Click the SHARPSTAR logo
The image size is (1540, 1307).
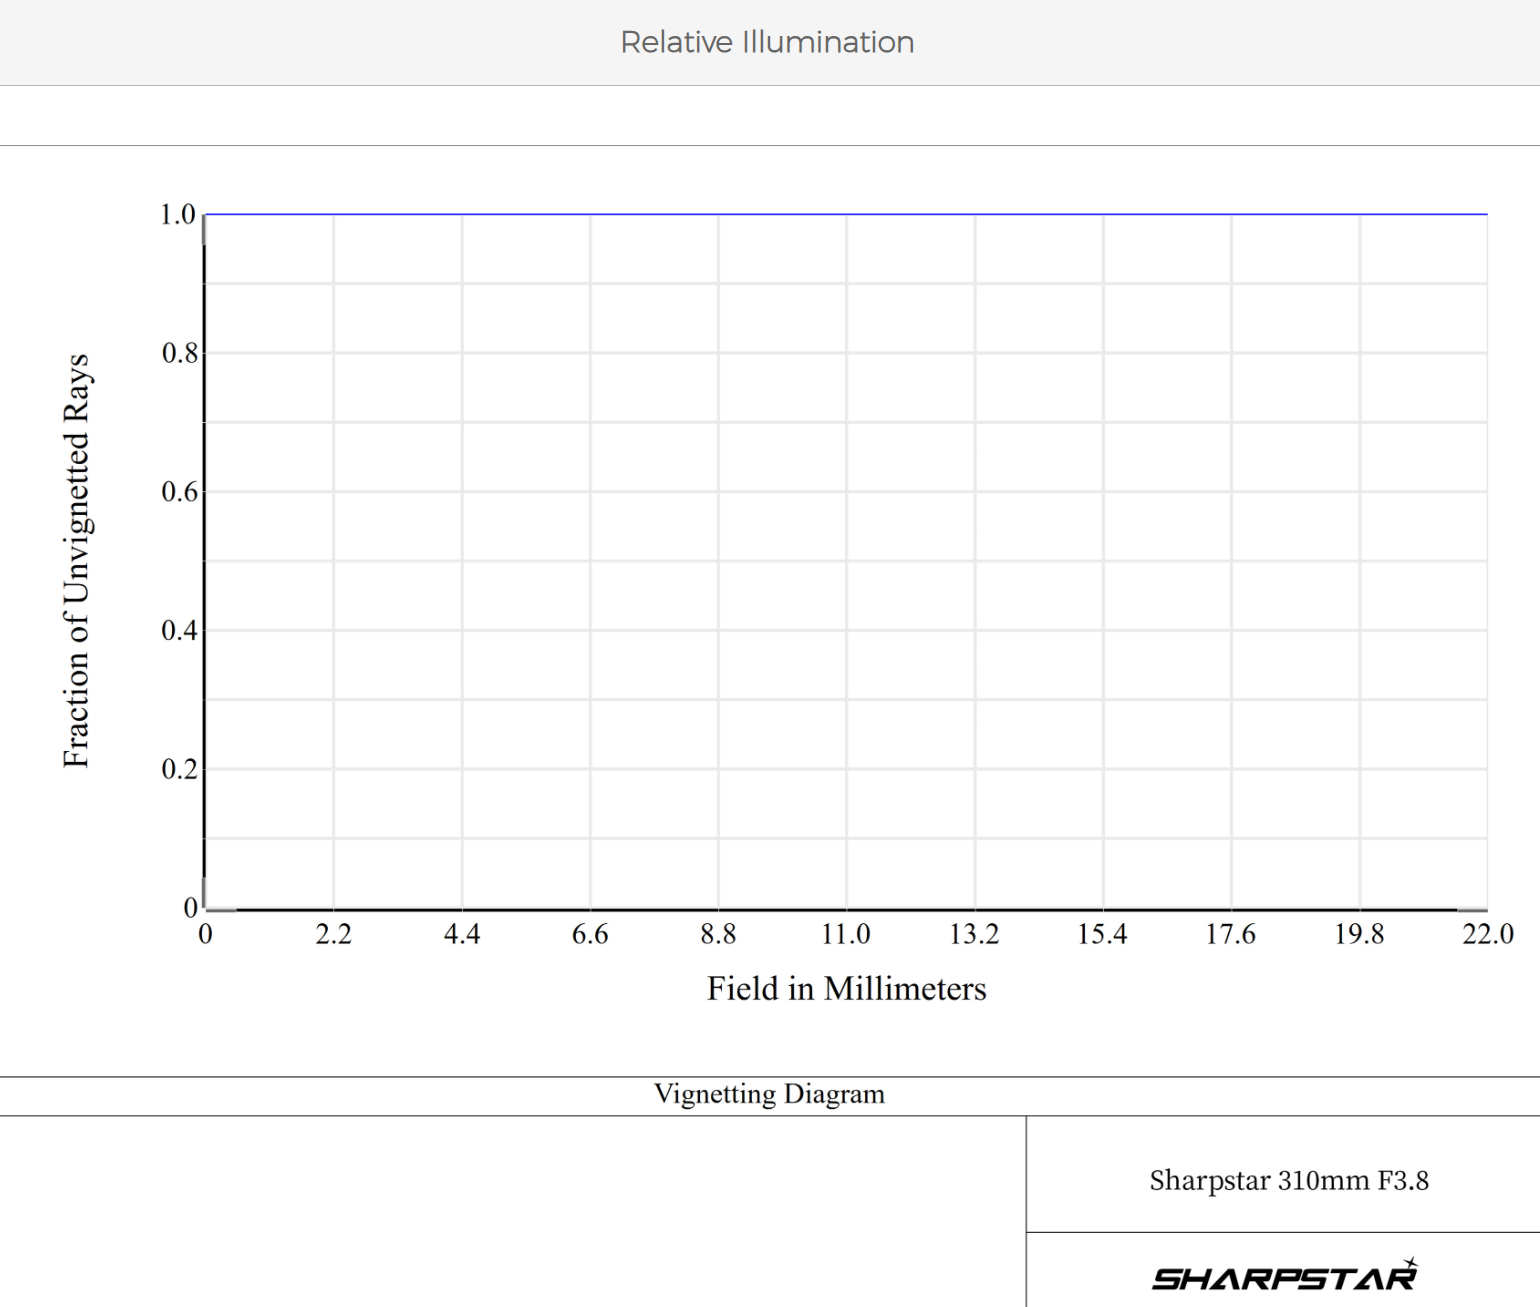(x=1284, y=1278)
